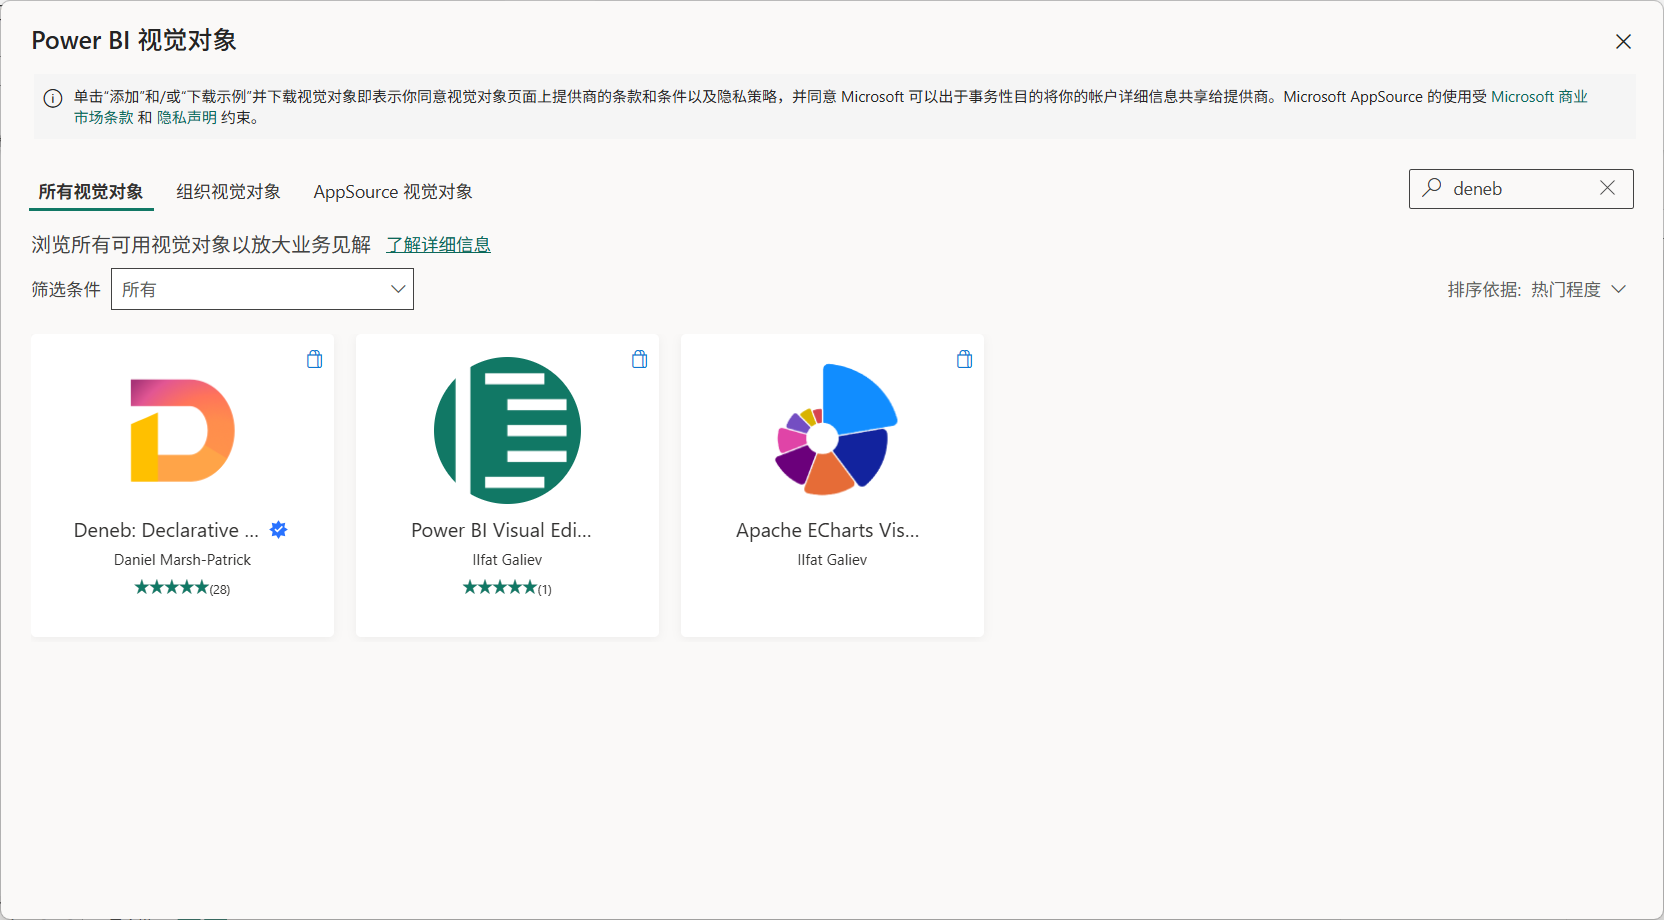1664x920 pixels.
Task: Switch to 组织视觉对象 tab
Action: (228, 191)
